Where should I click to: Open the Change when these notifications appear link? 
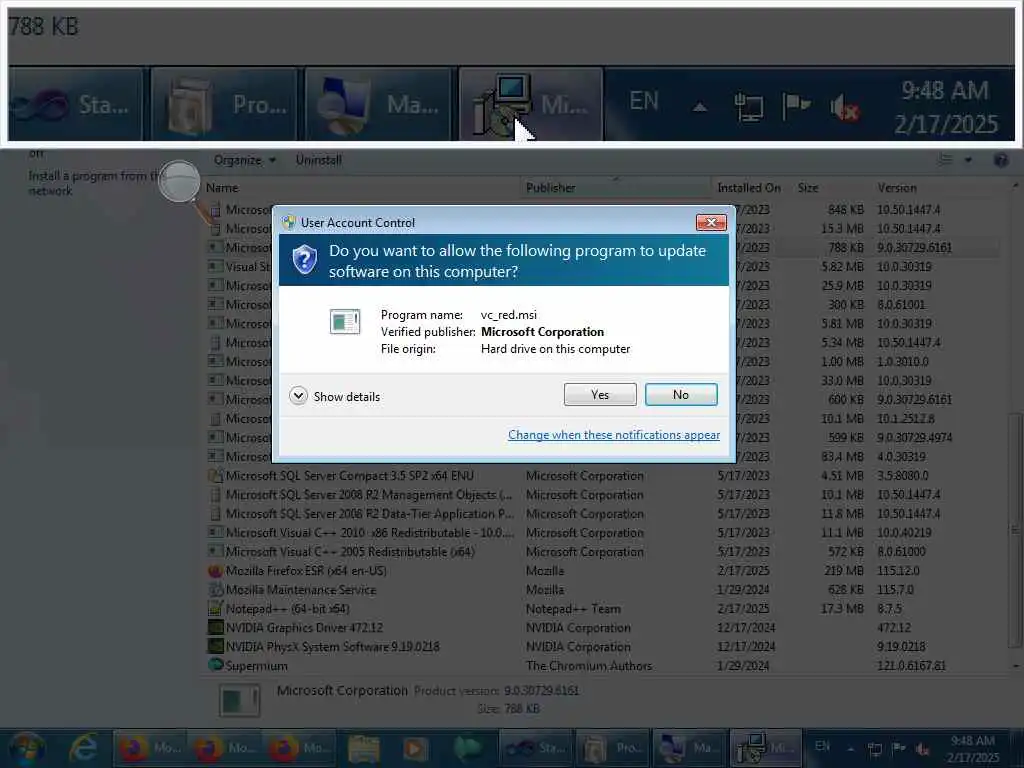click(614, 435)
